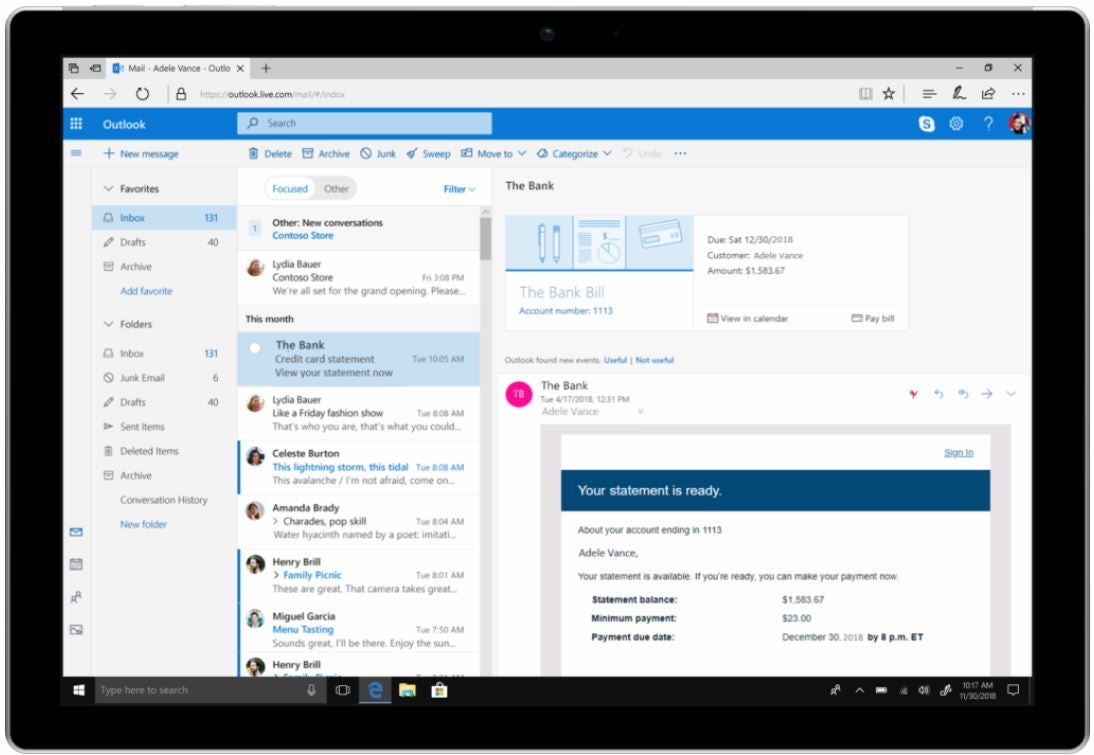The image size is (1094, 755).
Task: Expand recipient details next to Adele Vance
Action: click(x=640, y=412)
